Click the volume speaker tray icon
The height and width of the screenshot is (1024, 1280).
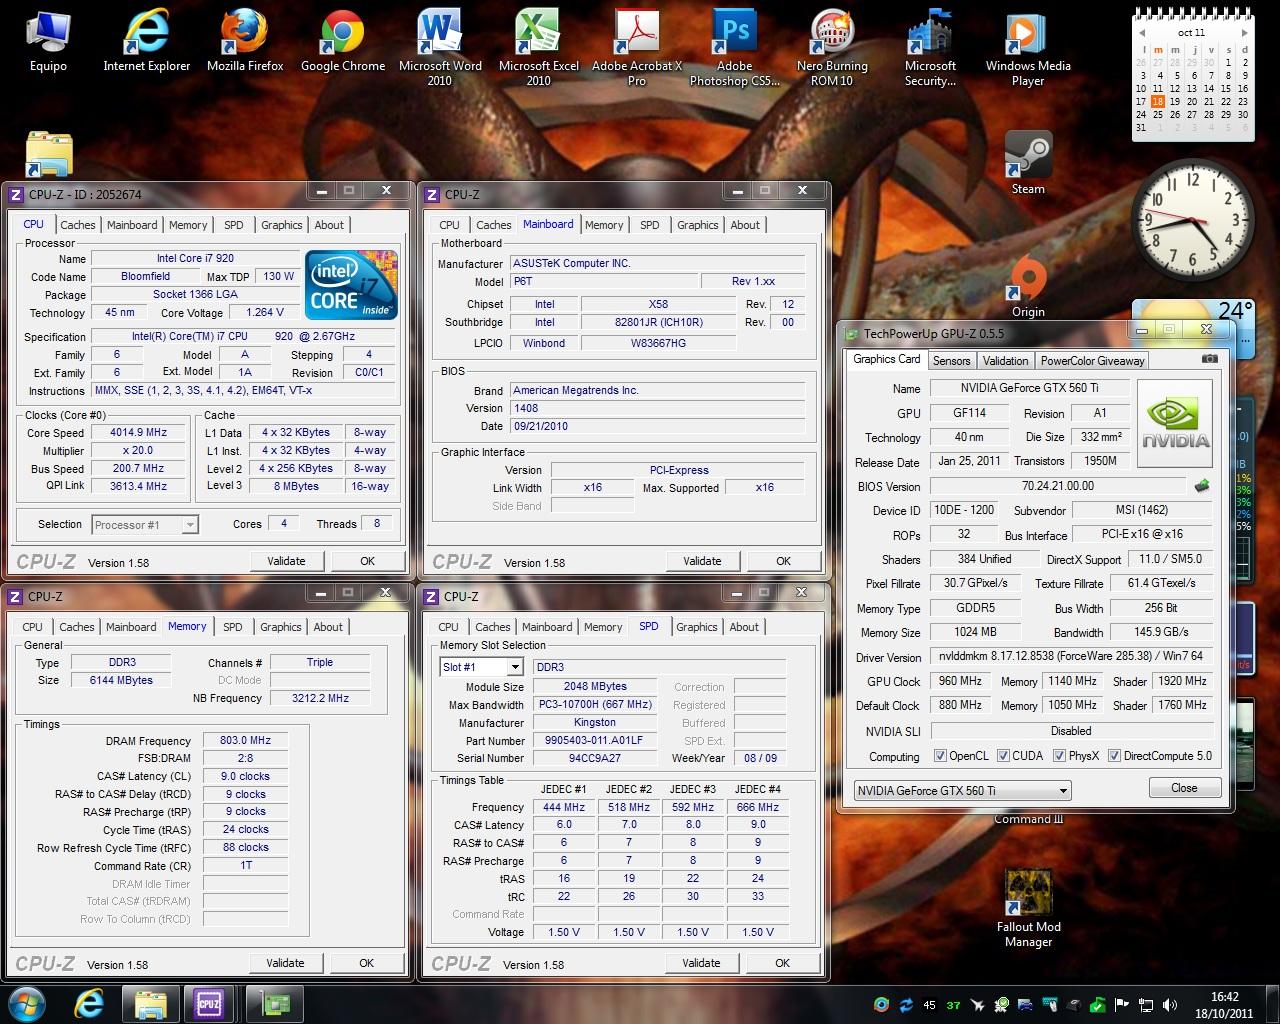click(x=1168, y=1005)
